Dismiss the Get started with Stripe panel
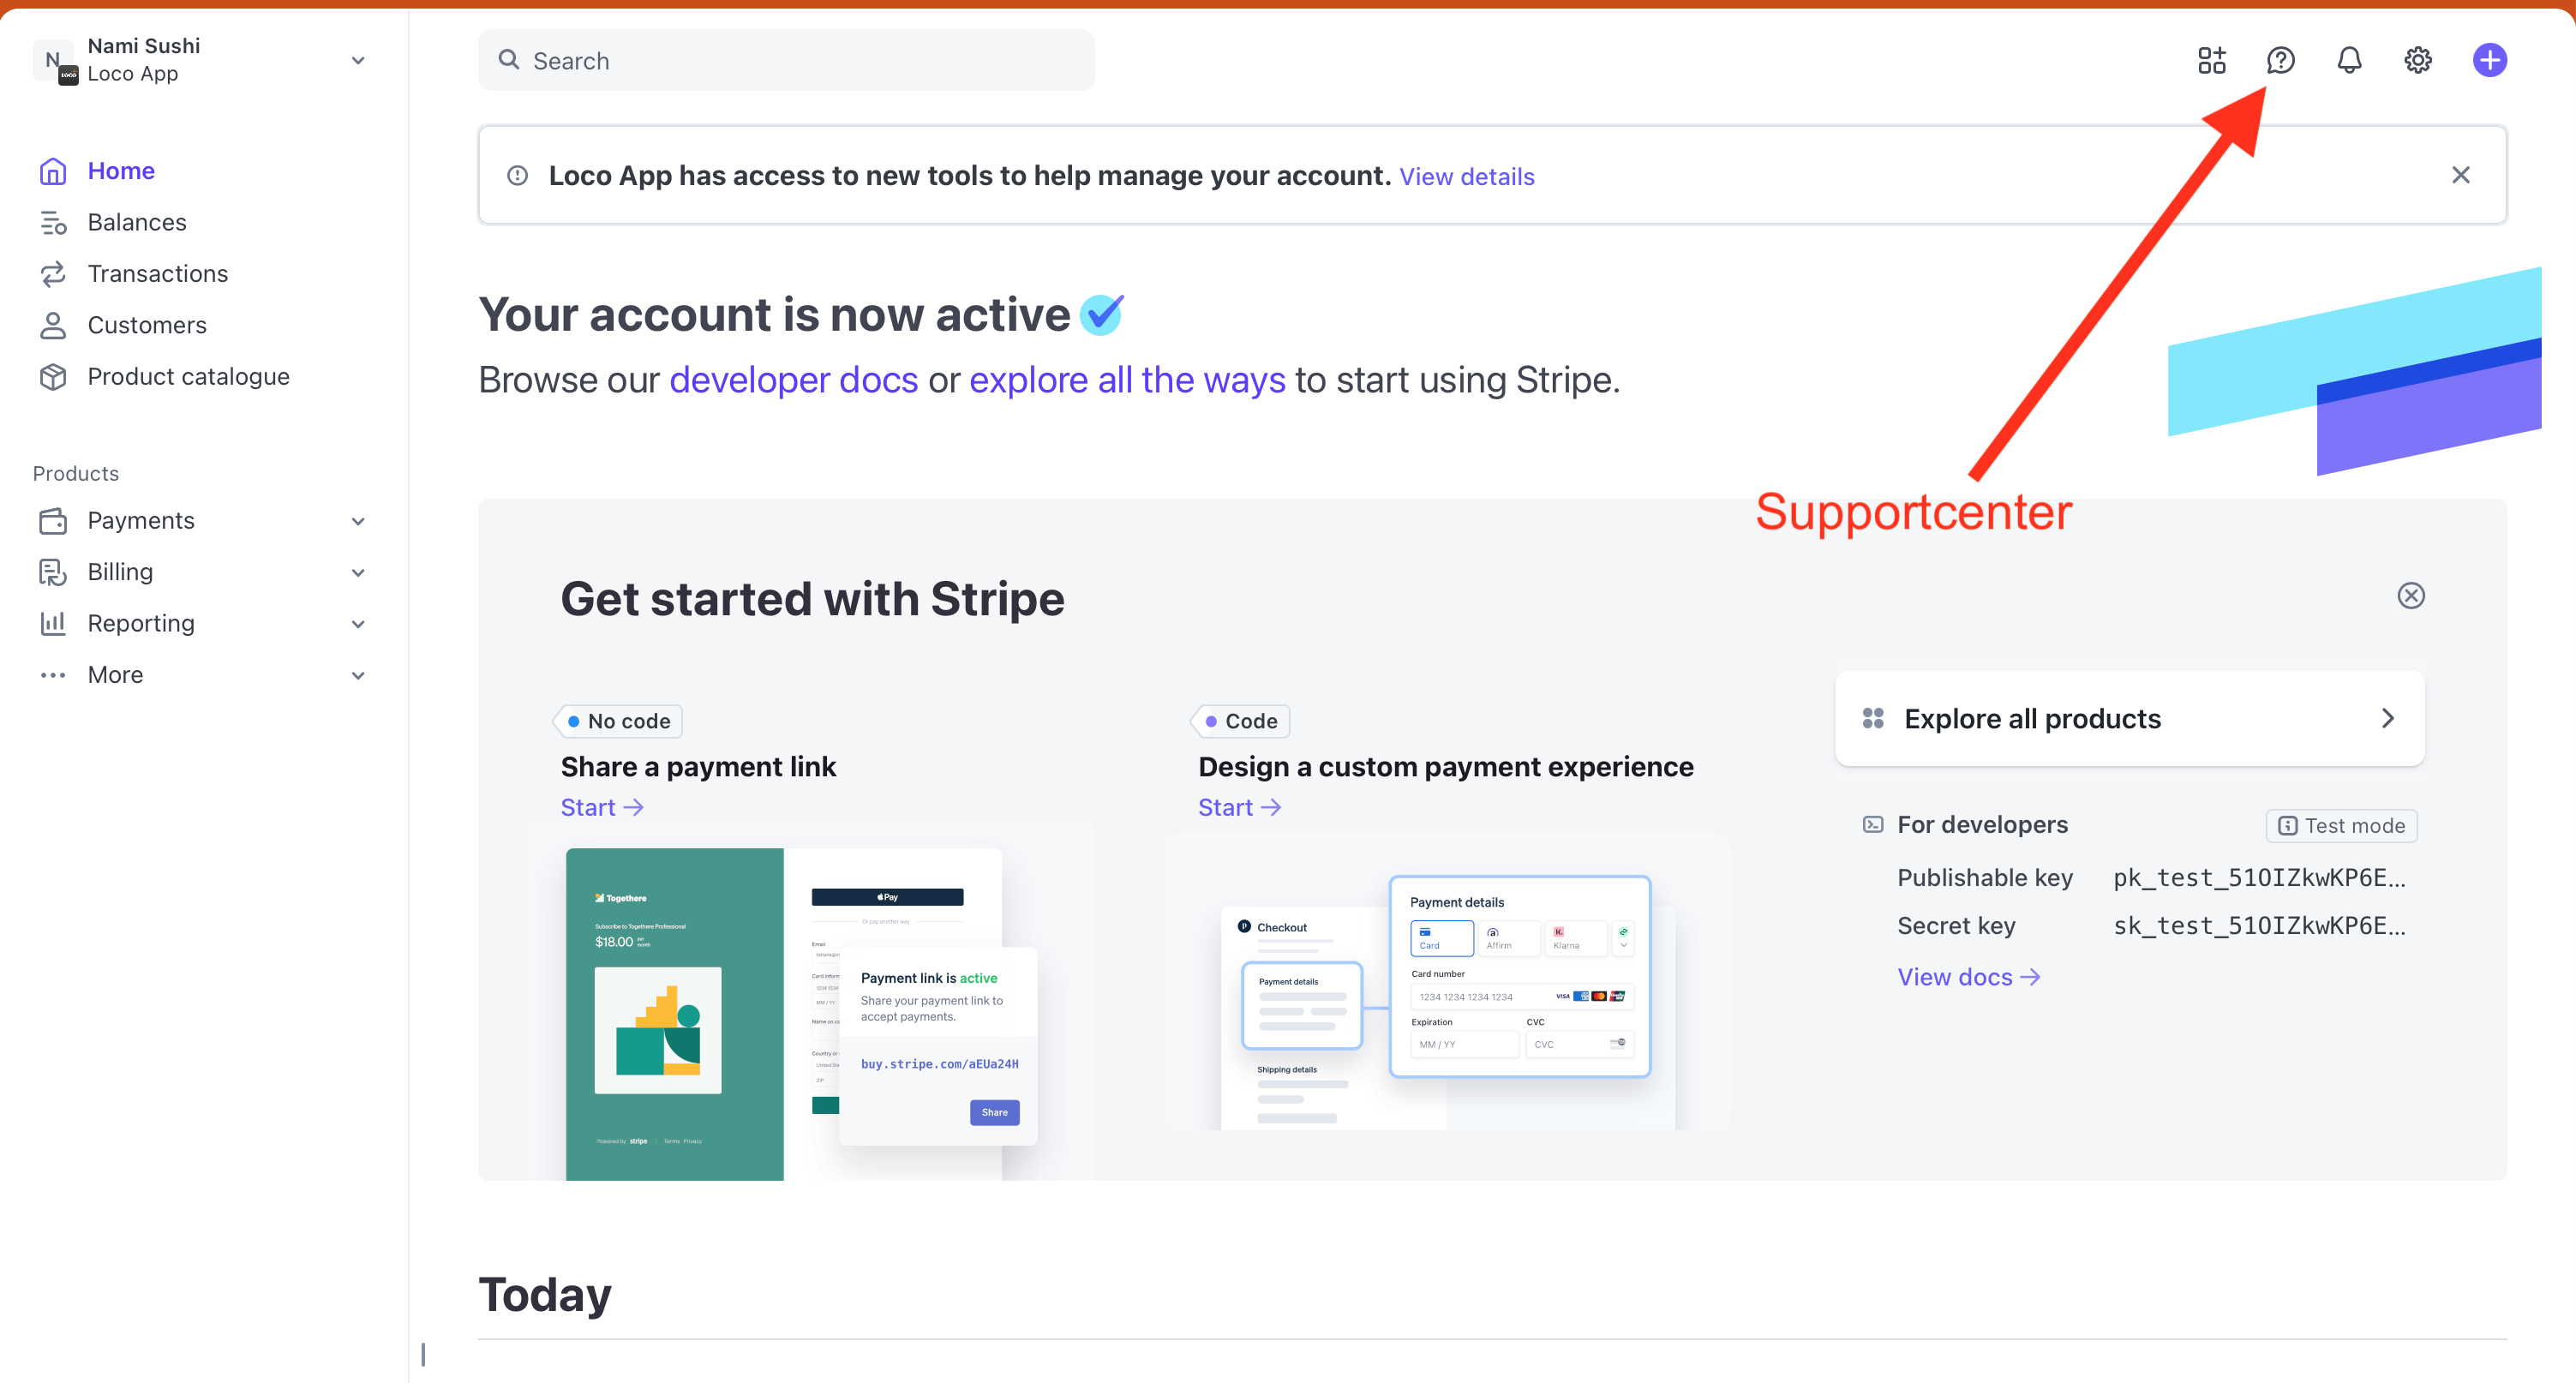This screenshot has width=2576, height=1383. [x=2411, y=596]
